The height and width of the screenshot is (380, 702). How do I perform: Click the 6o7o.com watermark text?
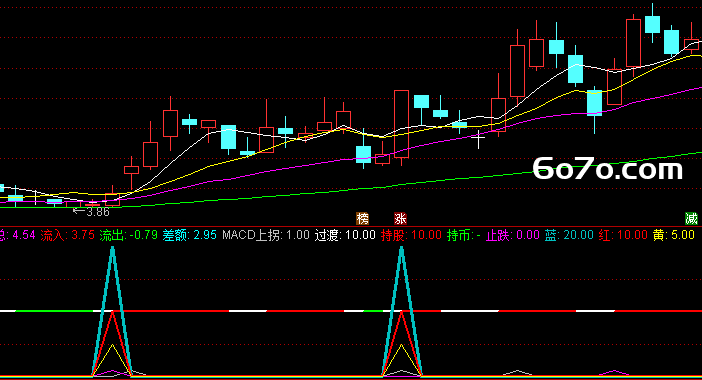[x=608, y=169]
